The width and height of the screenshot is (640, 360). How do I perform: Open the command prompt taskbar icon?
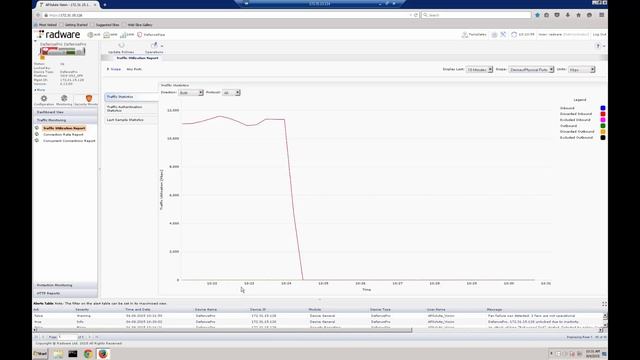(x=73, y=354)
